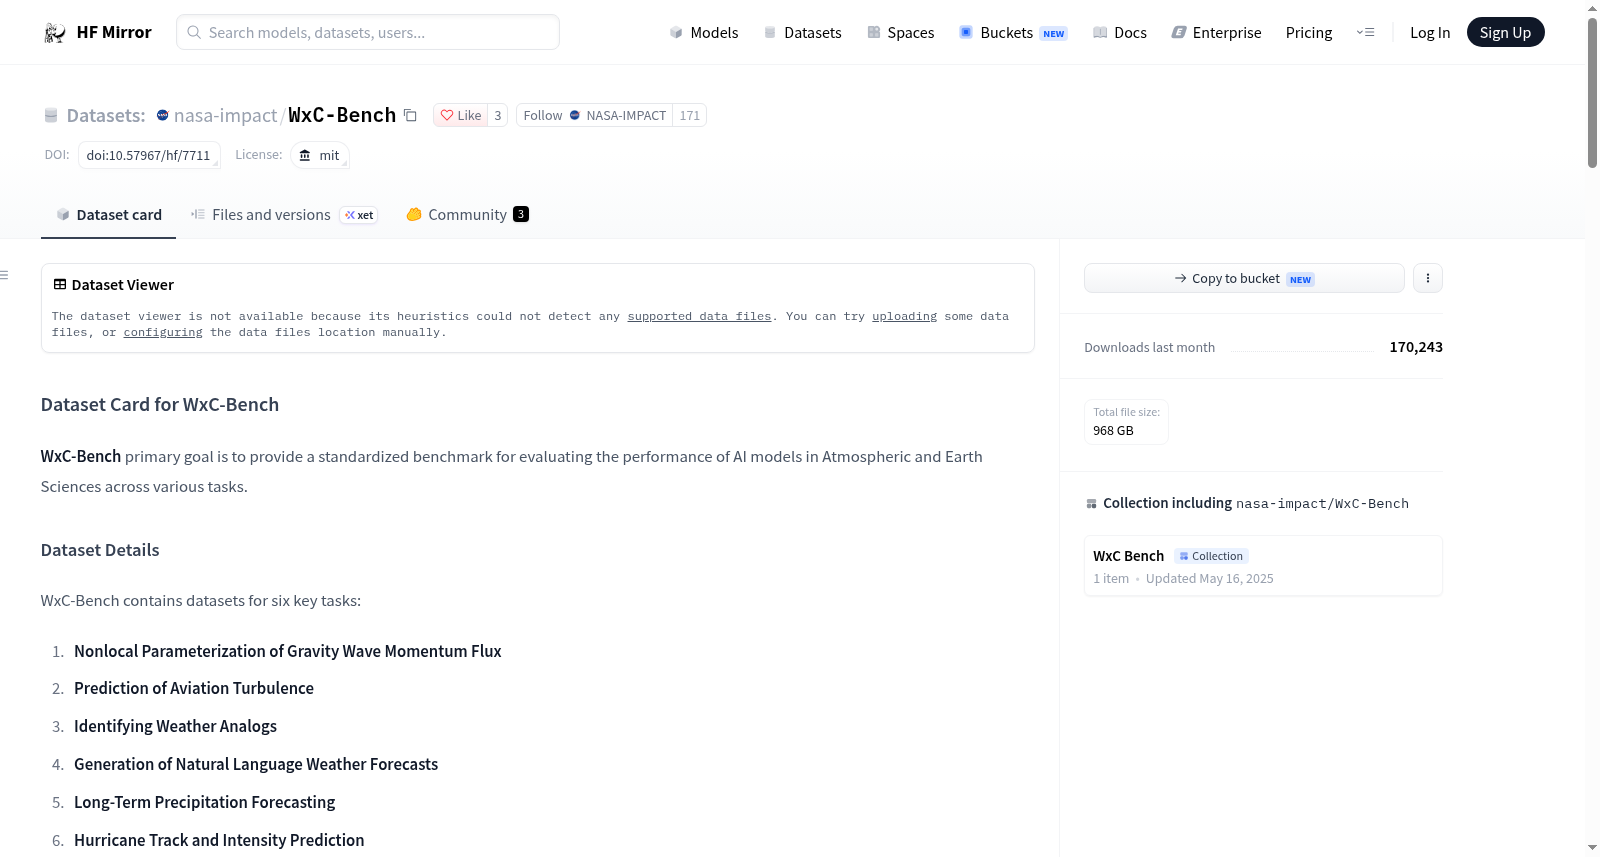Switch to the Dataset card tab

tap(108, 214)
